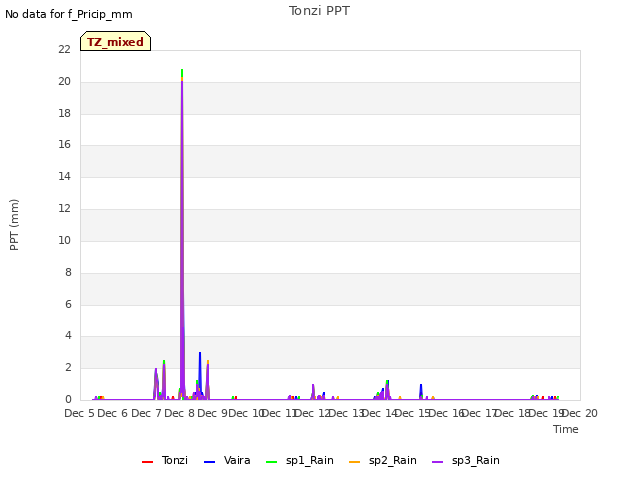640x480 pixels.
Task: Toggle the Vaira series in legend
Action: [227, 460]
